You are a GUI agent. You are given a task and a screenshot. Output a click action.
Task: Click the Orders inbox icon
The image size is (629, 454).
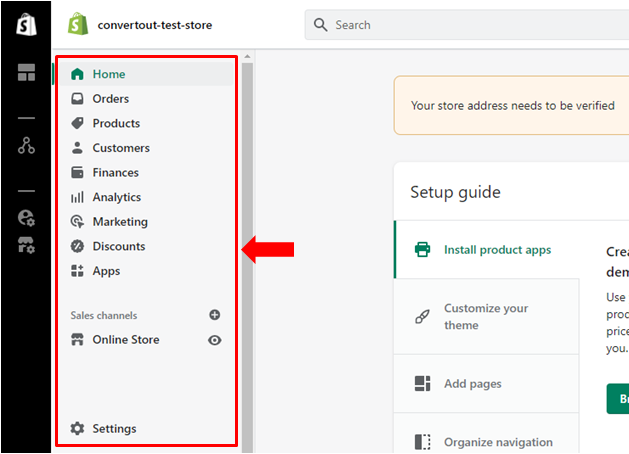[x=77, y=99]
